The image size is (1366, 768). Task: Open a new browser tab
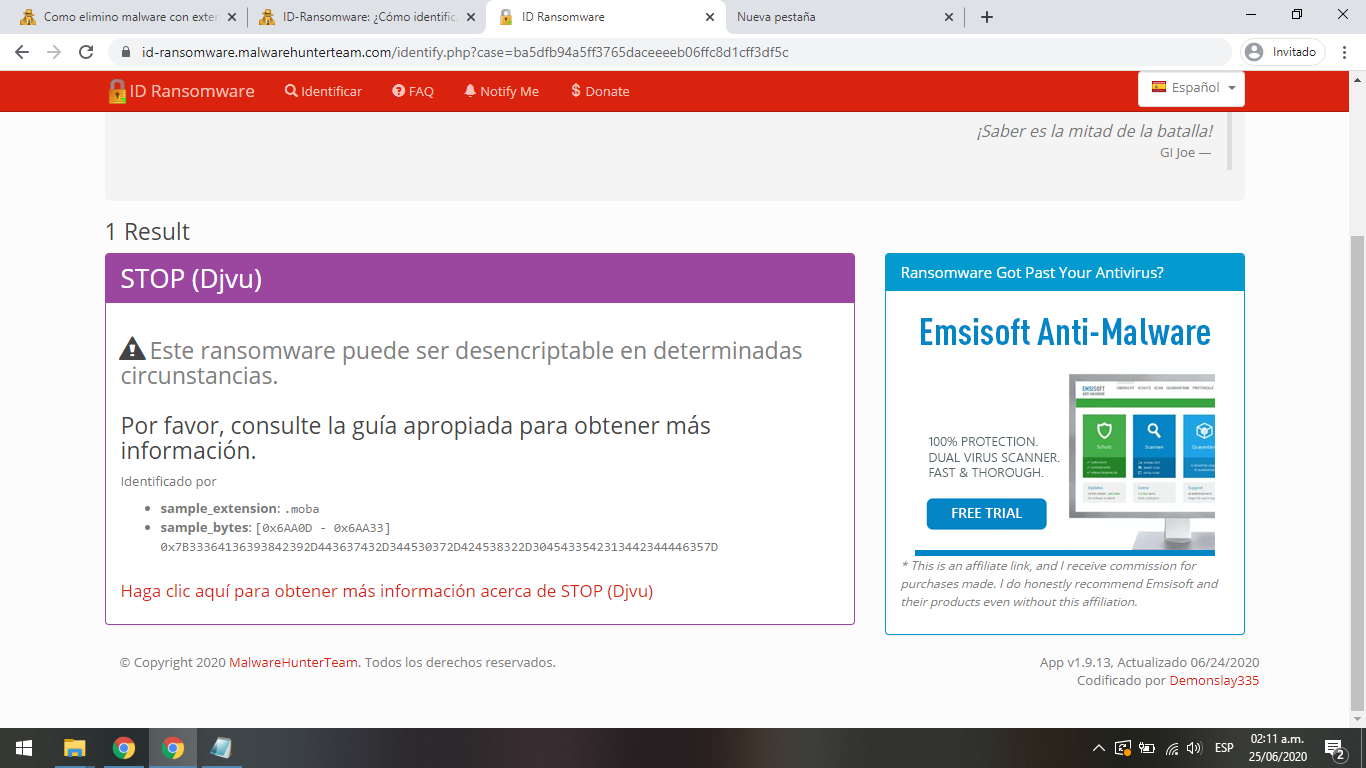pos(987,17)
